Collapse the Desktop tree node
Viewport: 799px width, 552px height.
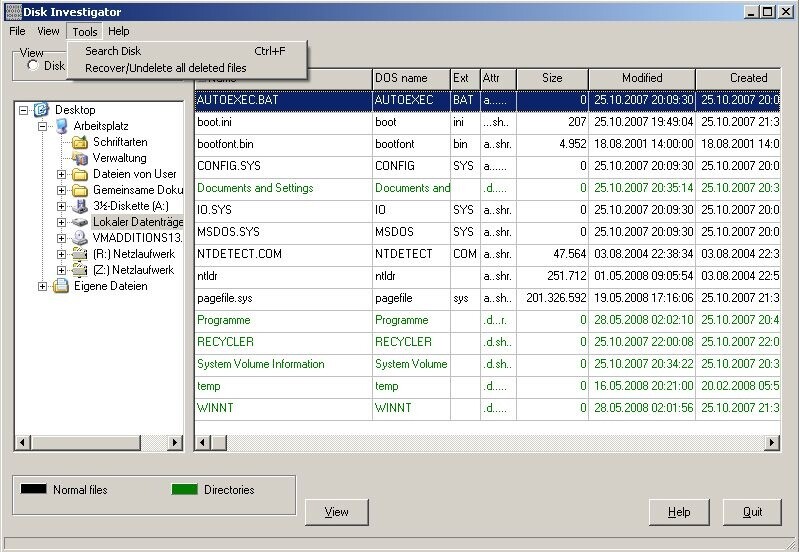tap(23, 110)
